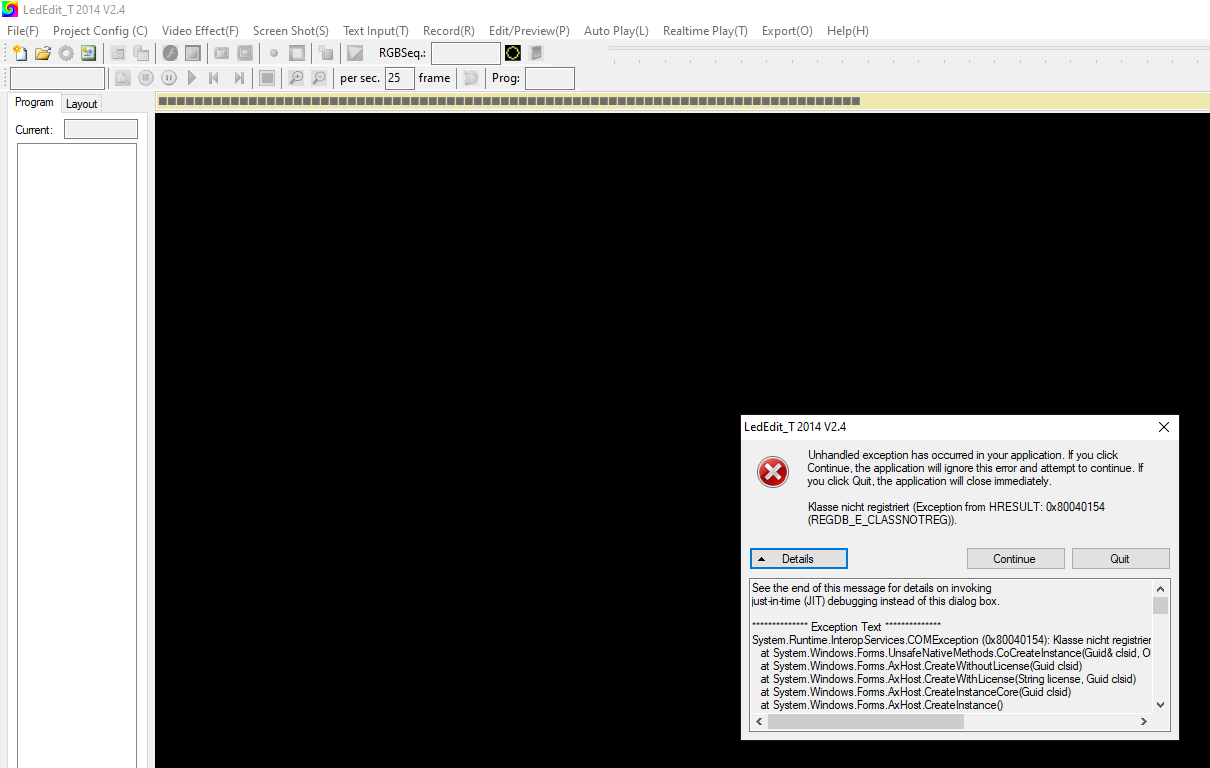Image resolution: width=1210 pixels, height=768 pixels.
Task: Click the disabled list layout icon
Action: [118, 53]
